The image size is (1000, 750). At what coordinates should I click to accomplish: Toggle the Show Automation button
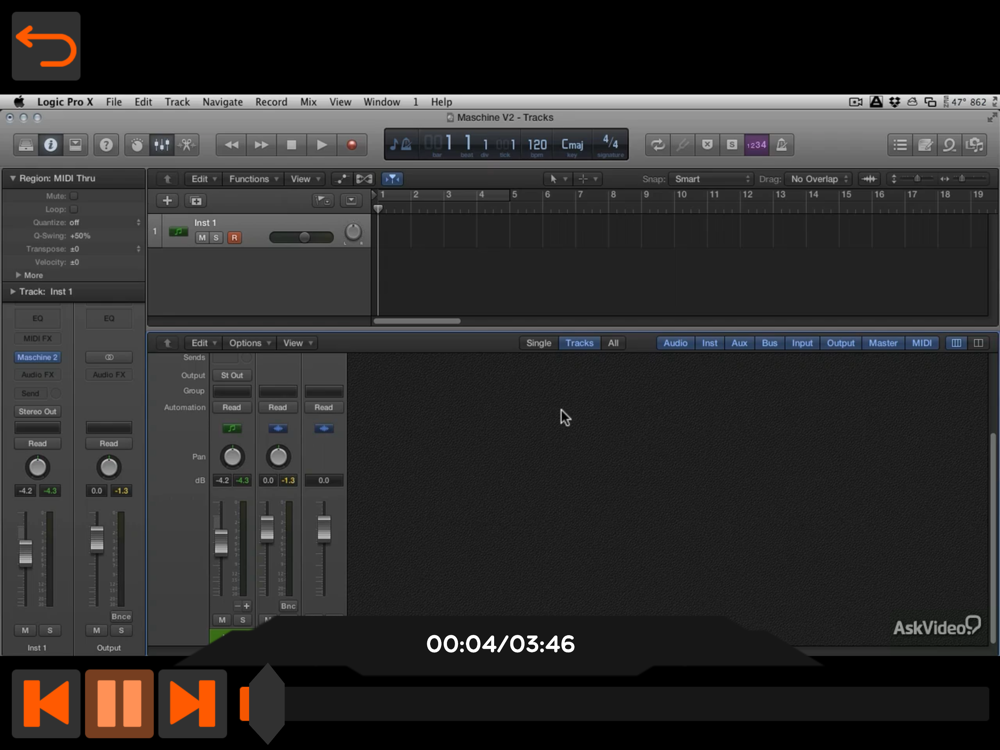[341, 179]
